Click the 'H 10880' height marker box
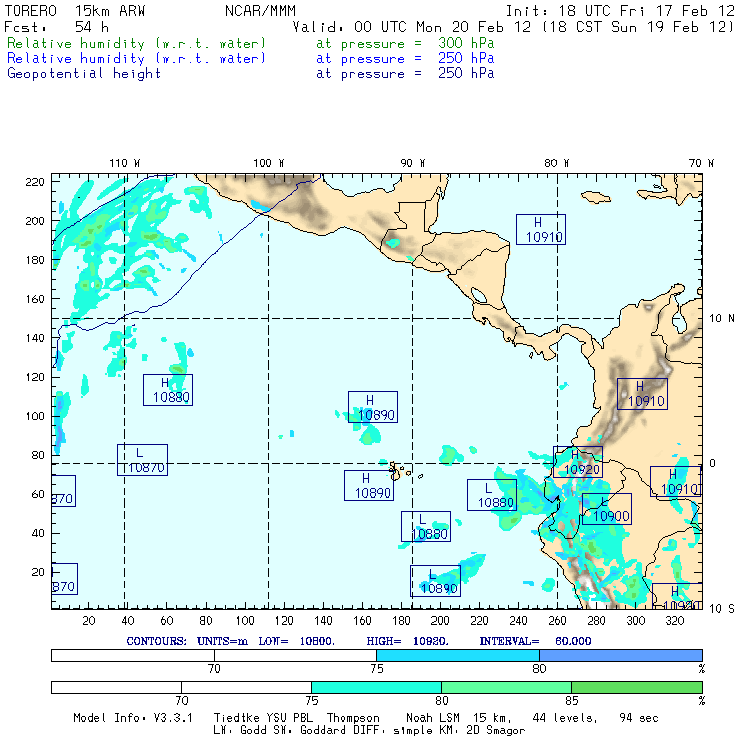This screenshot has height=740, width=740. click(168, 390)
